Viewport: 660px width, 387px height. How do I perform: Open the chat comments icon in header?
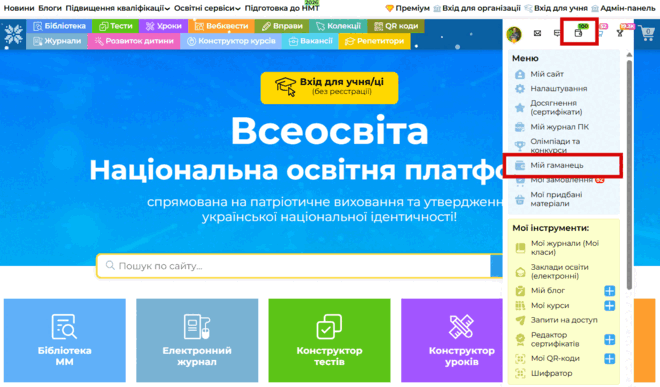[x=556, y=33]
